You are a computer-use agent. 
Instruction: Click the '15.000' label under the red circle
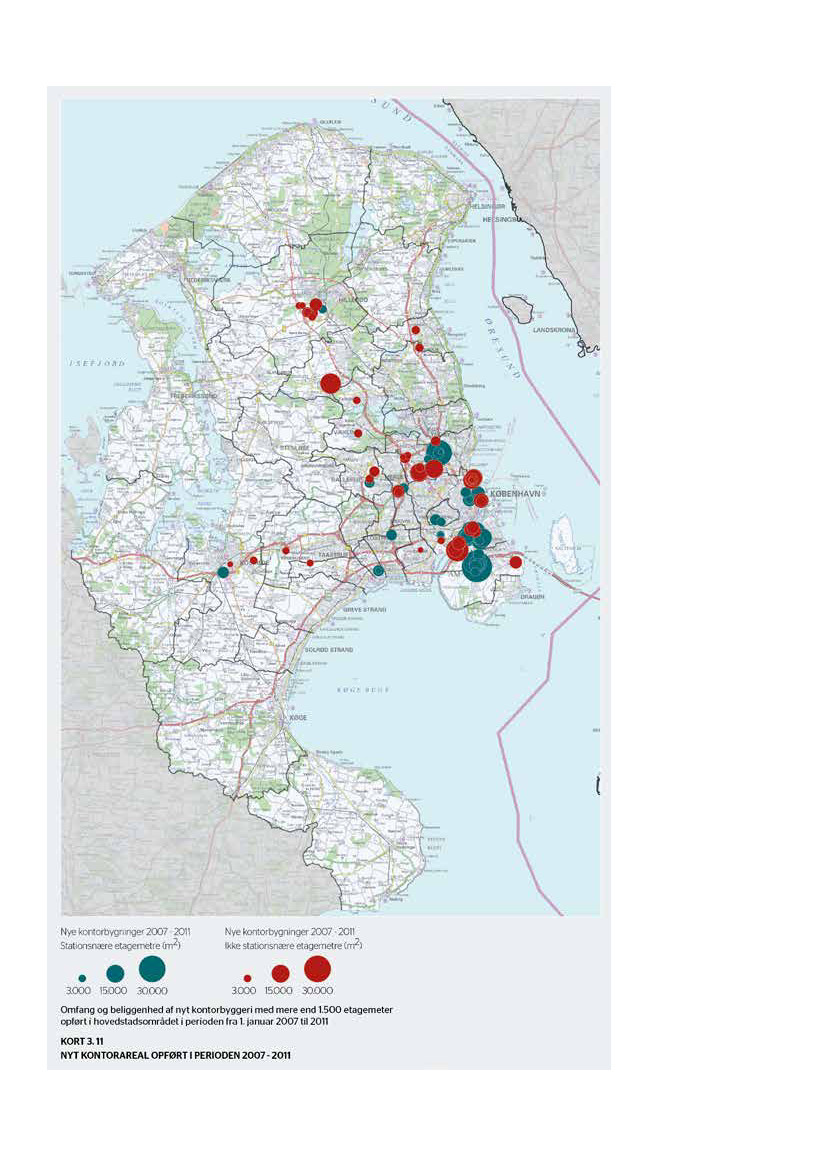(279, 991)
